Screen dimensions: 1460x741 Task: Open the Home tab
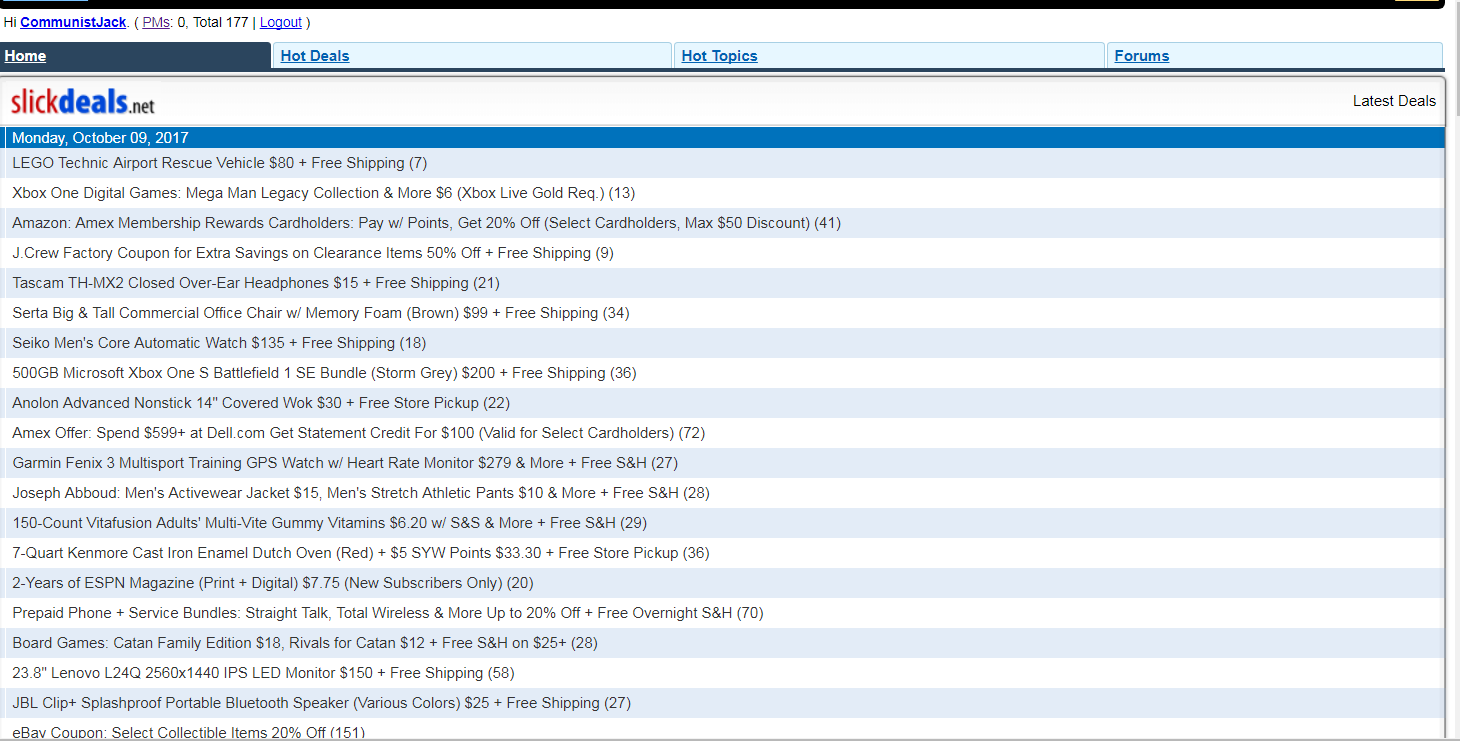pos(25,56)
